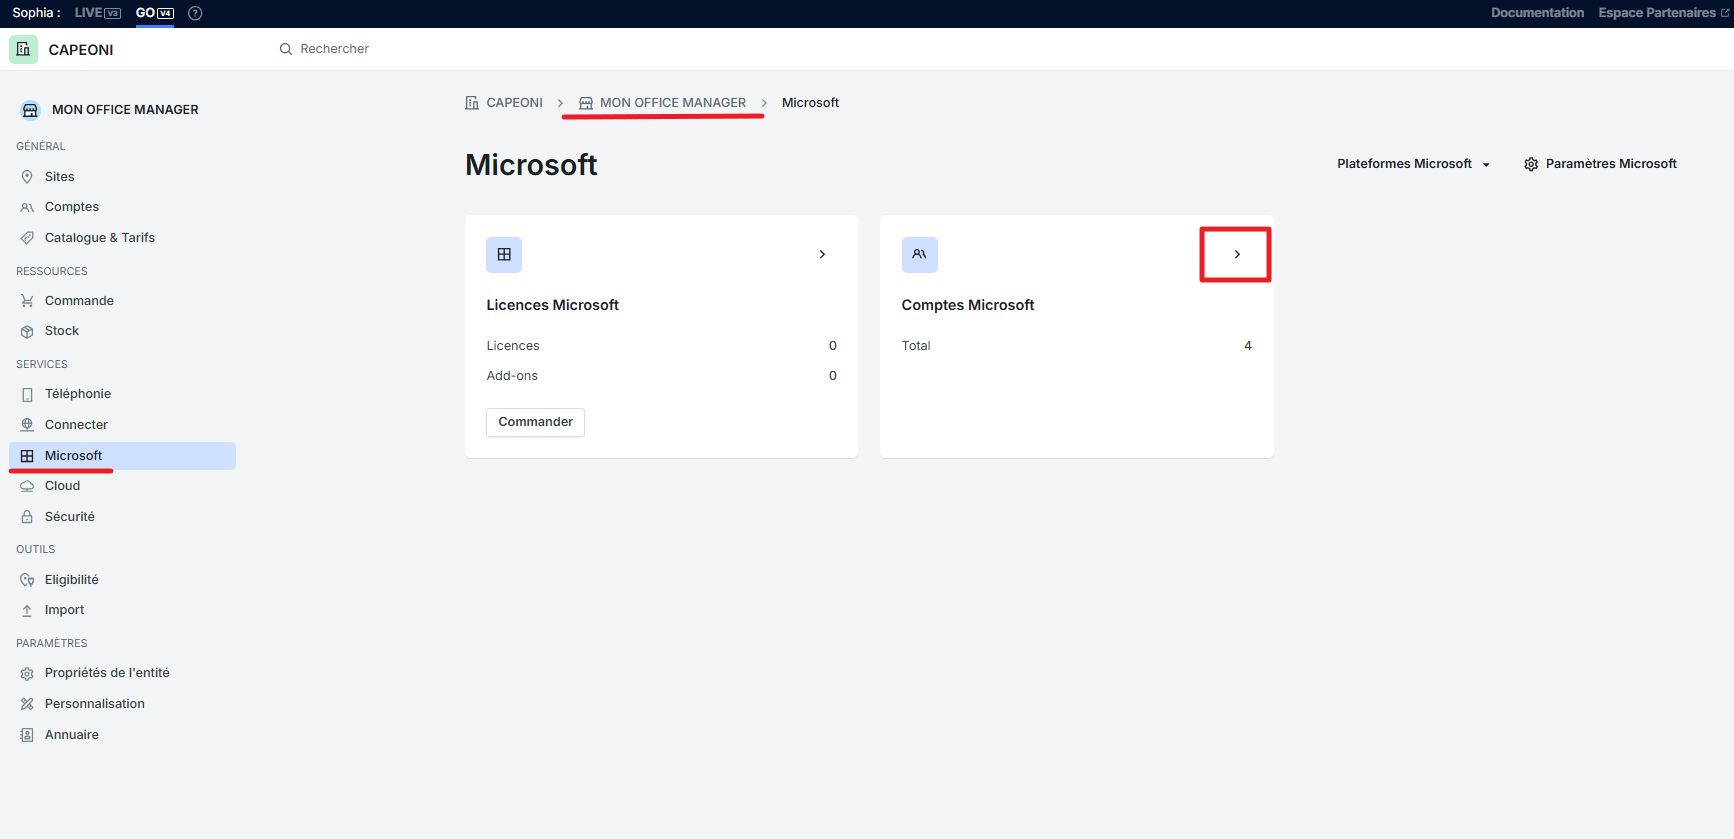Viewport: 1734px width, 839px height.
Task: Click the Connecter globe icon
Action: tap(27, 425)
